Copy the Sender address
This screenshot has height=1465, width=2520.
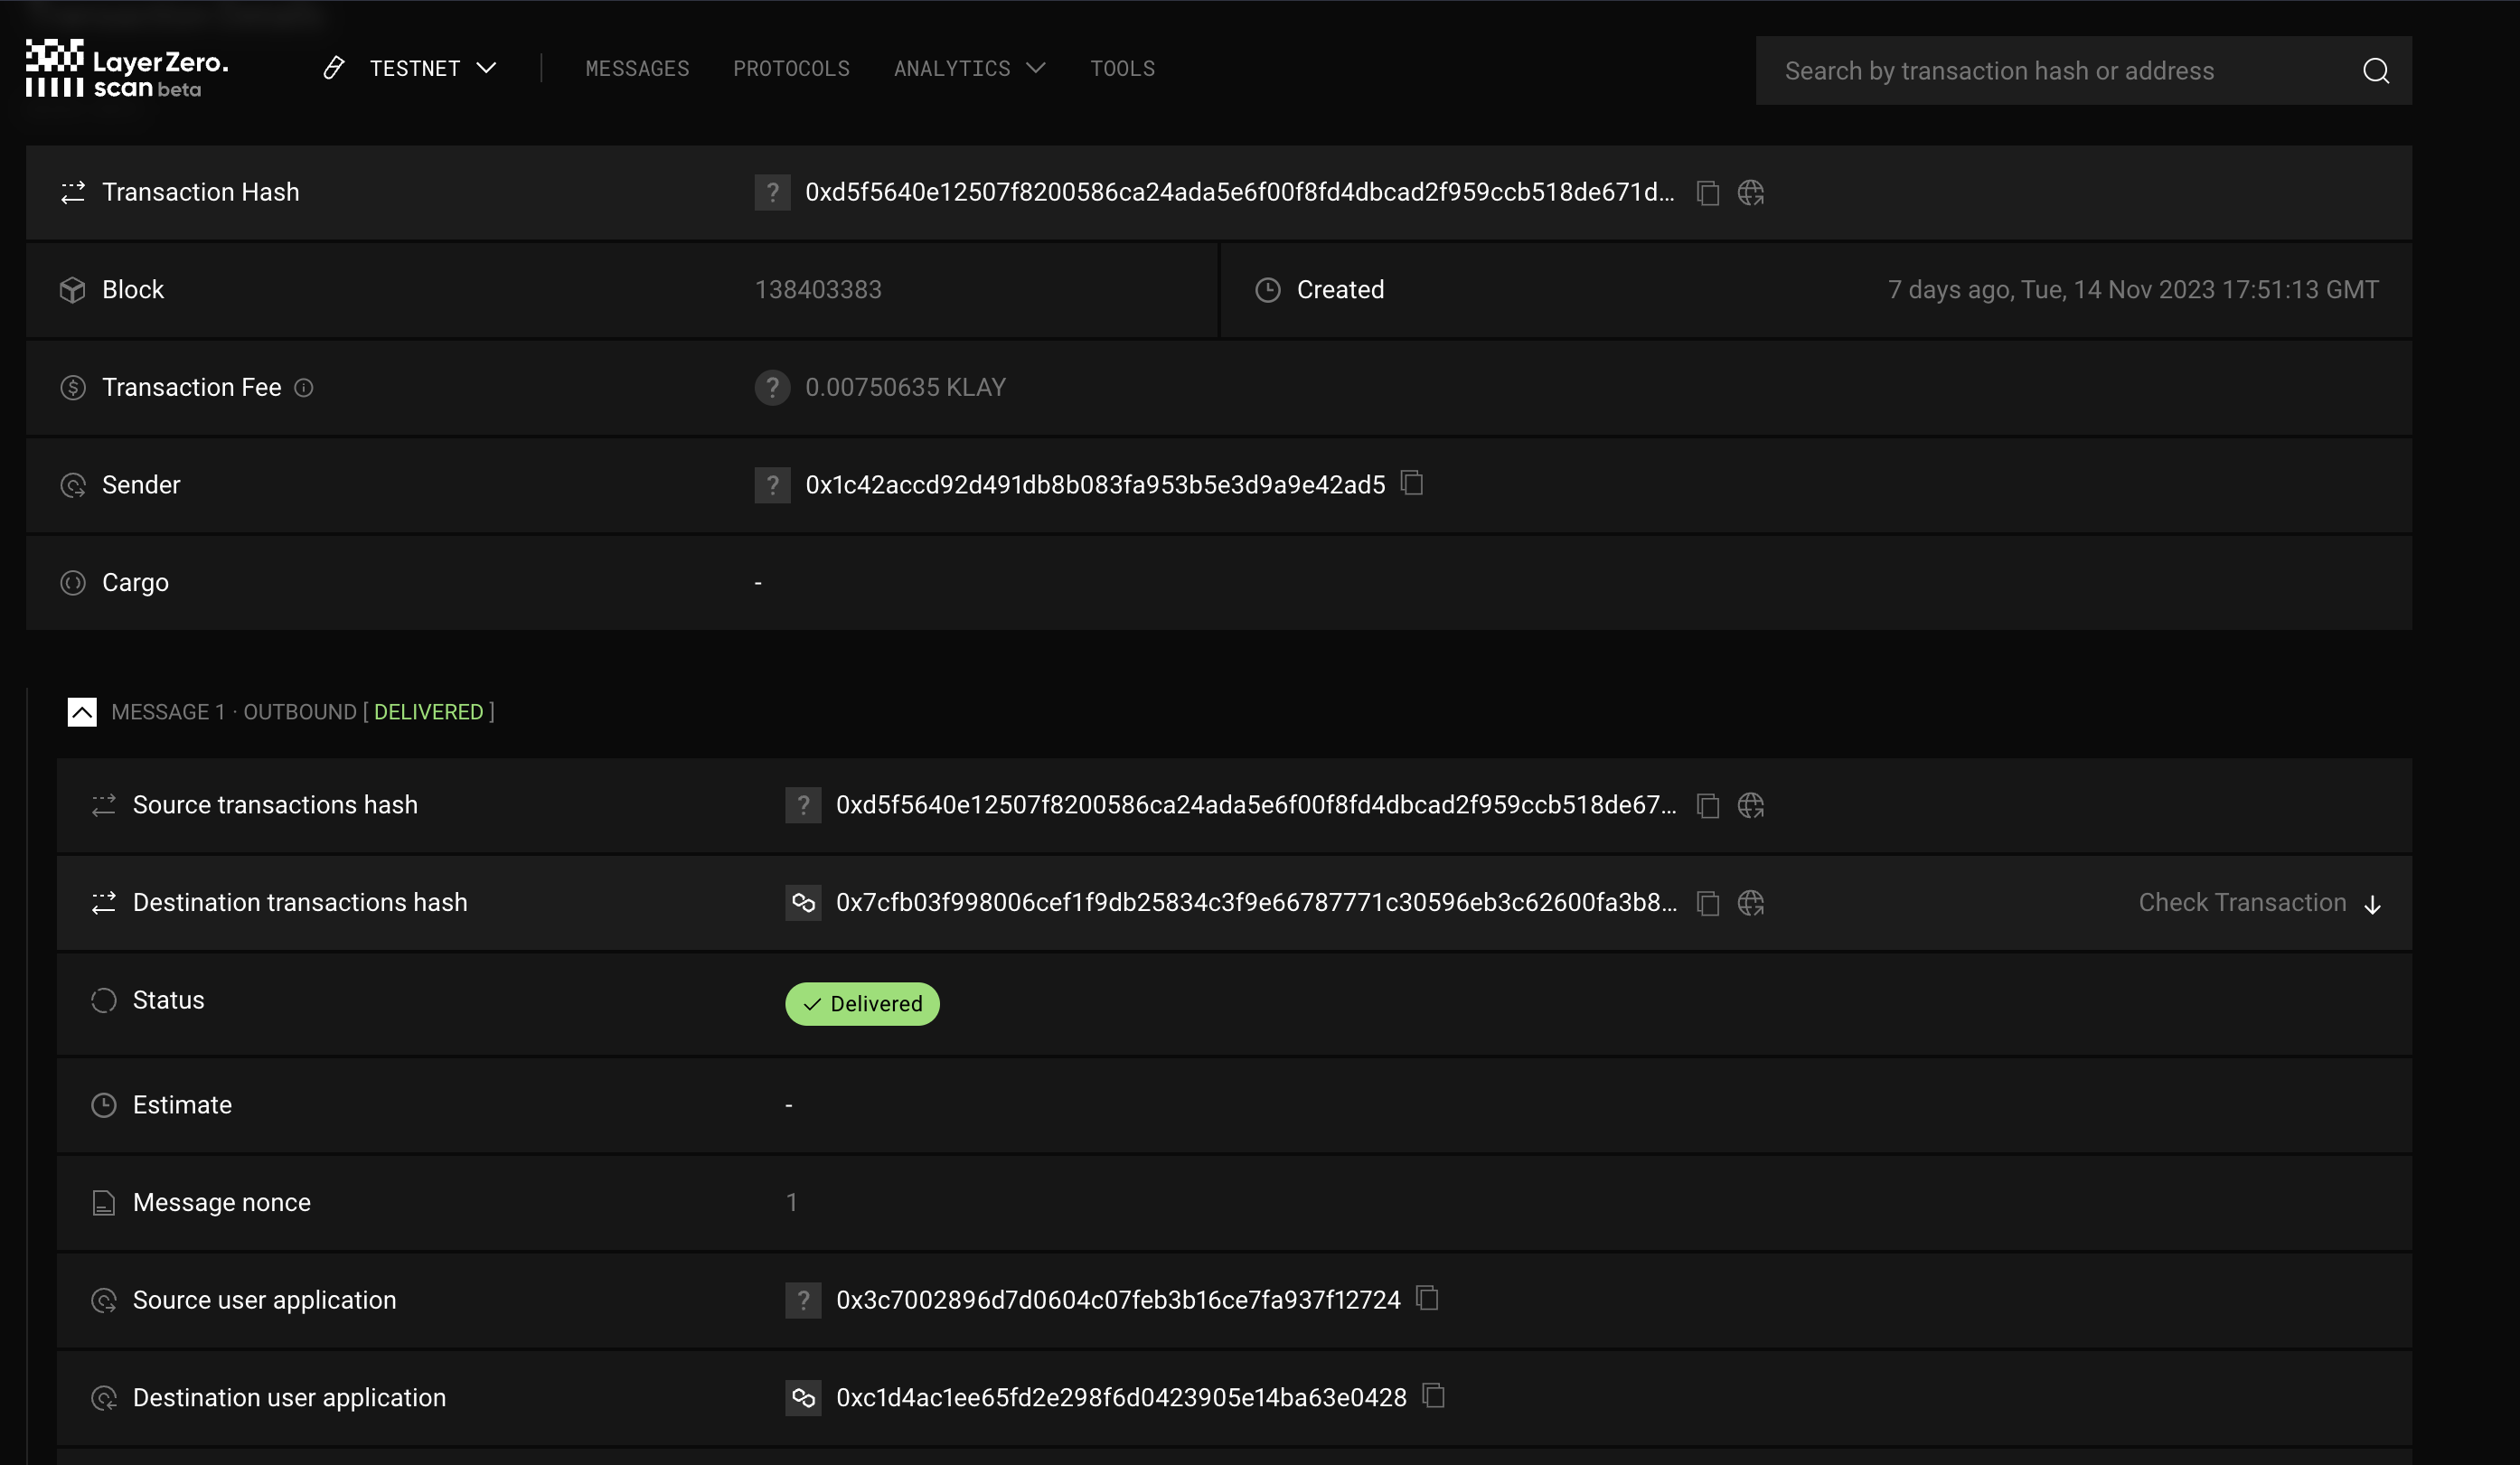(1412, 484)
